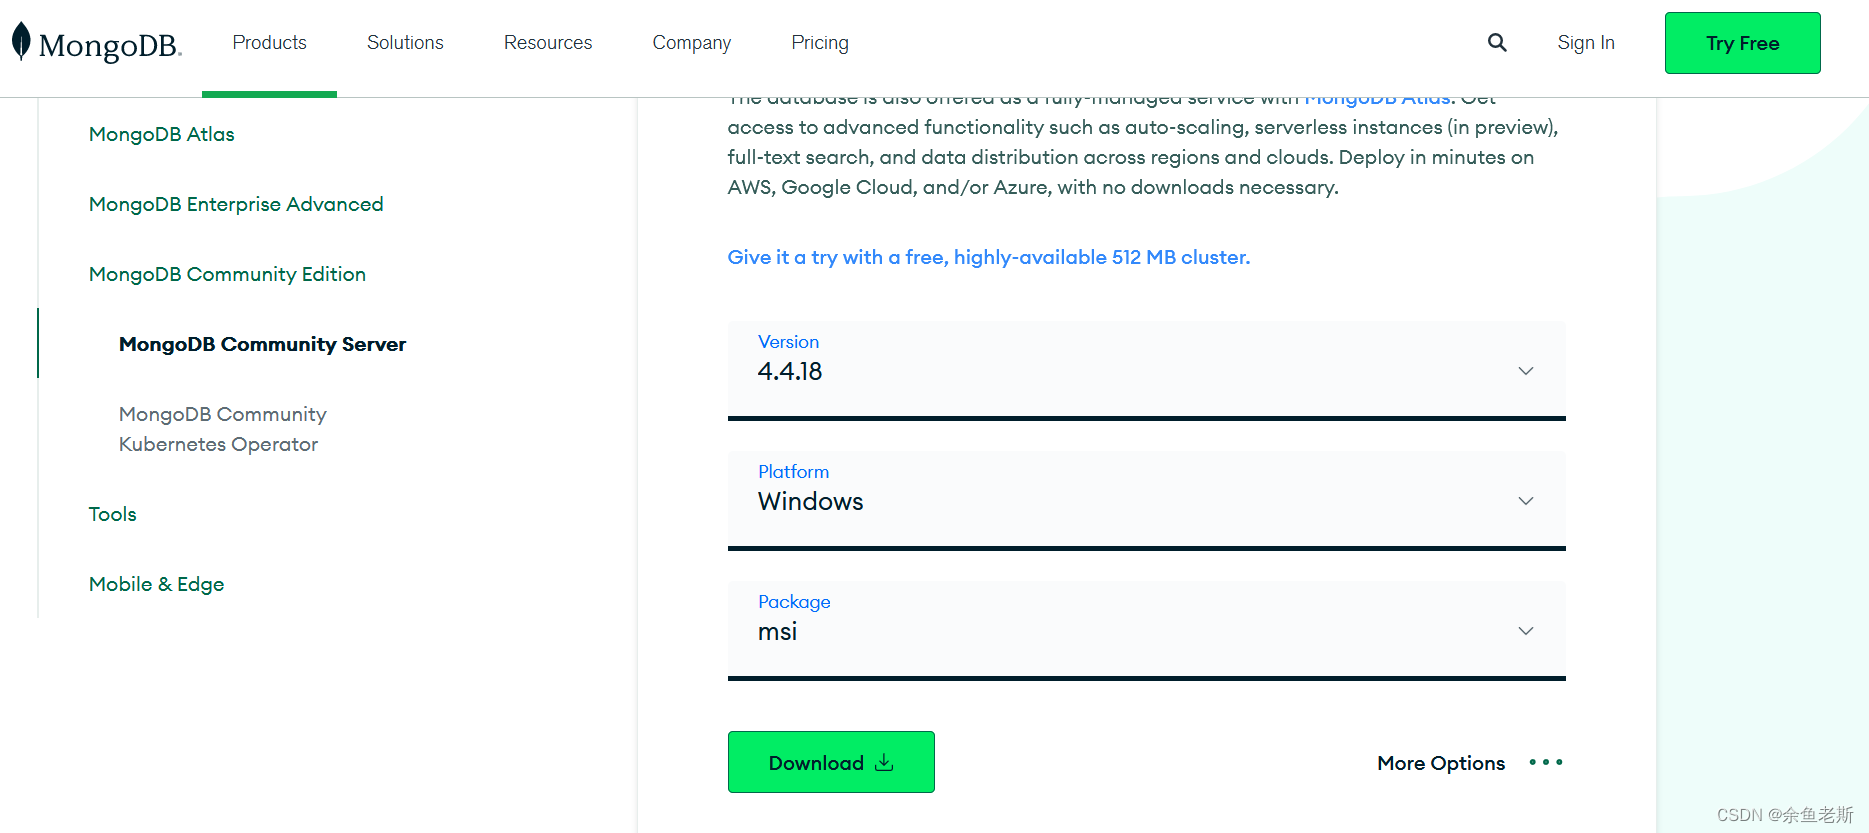Open the Solutions menu
Screen dimensions: 1869x833
(x=404, y=42)
